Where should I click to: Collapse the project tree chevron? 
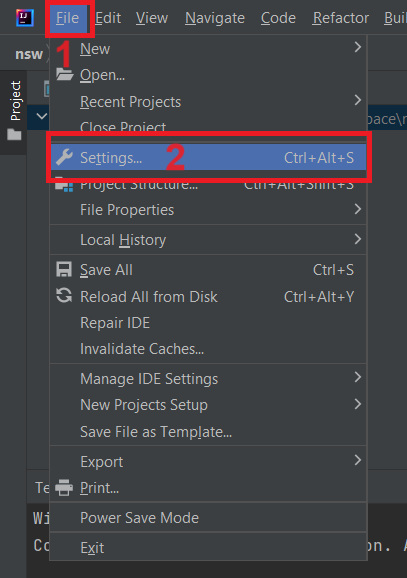tap(42, 116)
